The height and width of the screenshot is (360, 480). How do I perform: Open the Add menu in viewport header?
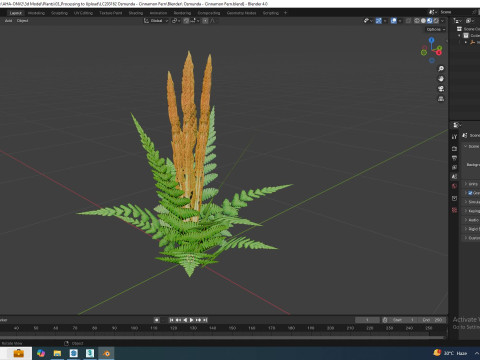coord(8,21)
